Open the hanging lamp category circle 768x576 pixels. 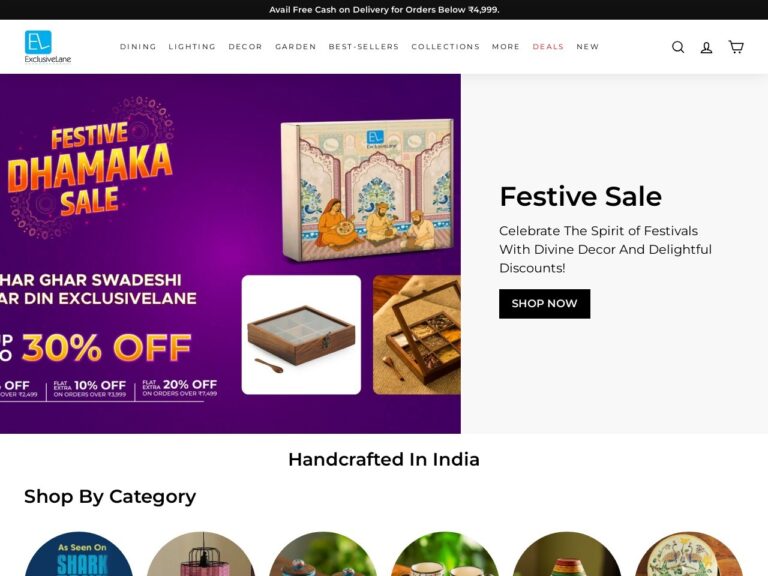click(x=201, y=554)
